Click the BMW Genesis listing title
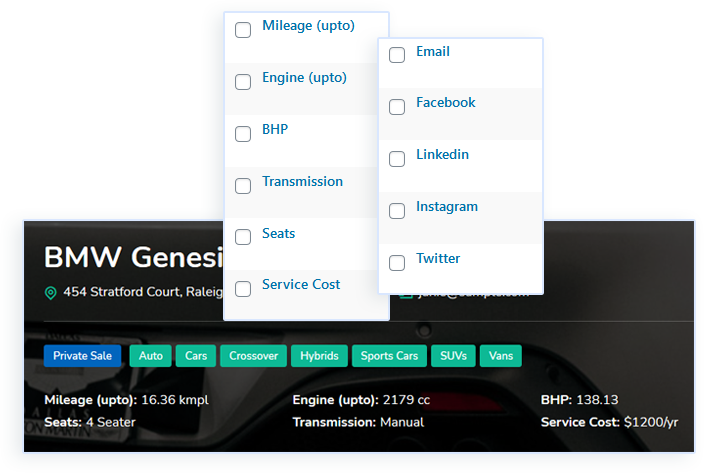Viewport: 704px width, 473px height. [134, 257]
